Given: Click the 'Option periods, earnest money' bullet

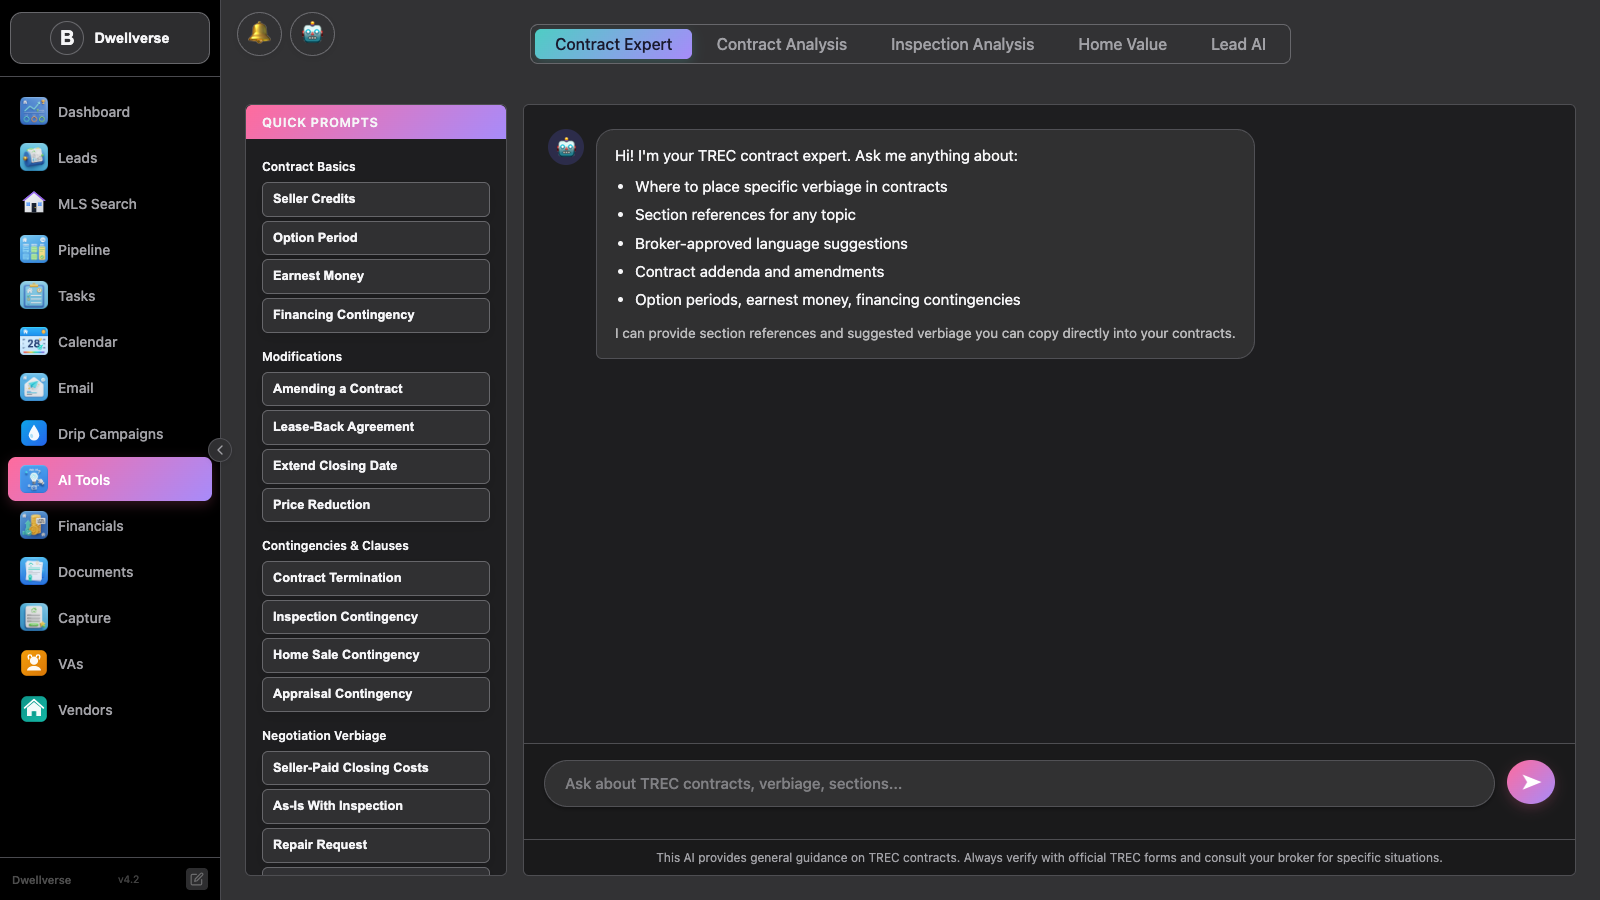Looking at the screenshot, I should (827, 300).
